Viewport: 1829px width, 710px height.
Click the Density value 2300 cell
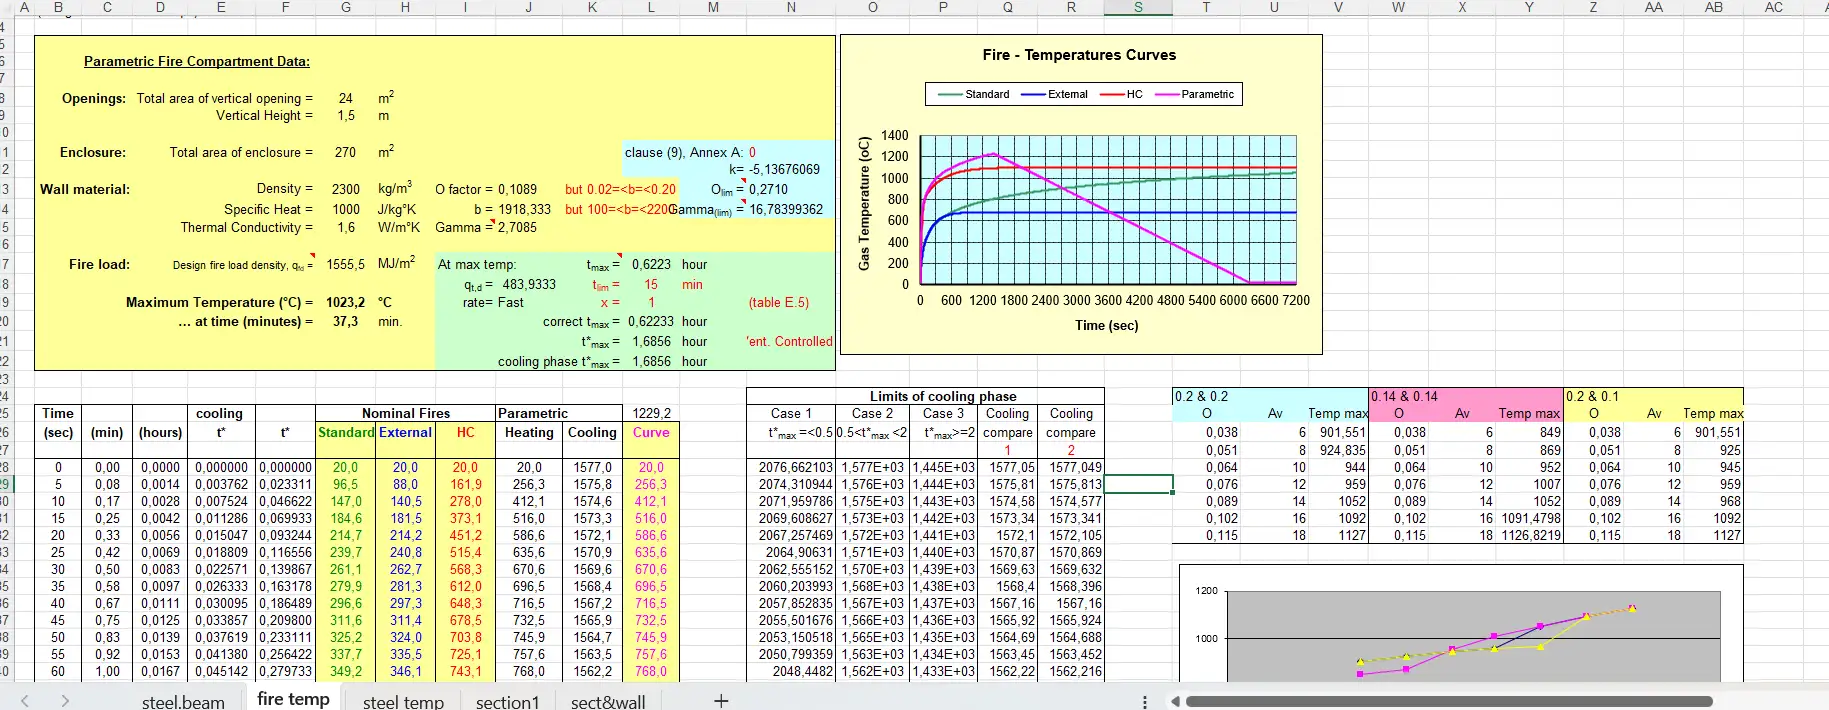pos(345,189)
